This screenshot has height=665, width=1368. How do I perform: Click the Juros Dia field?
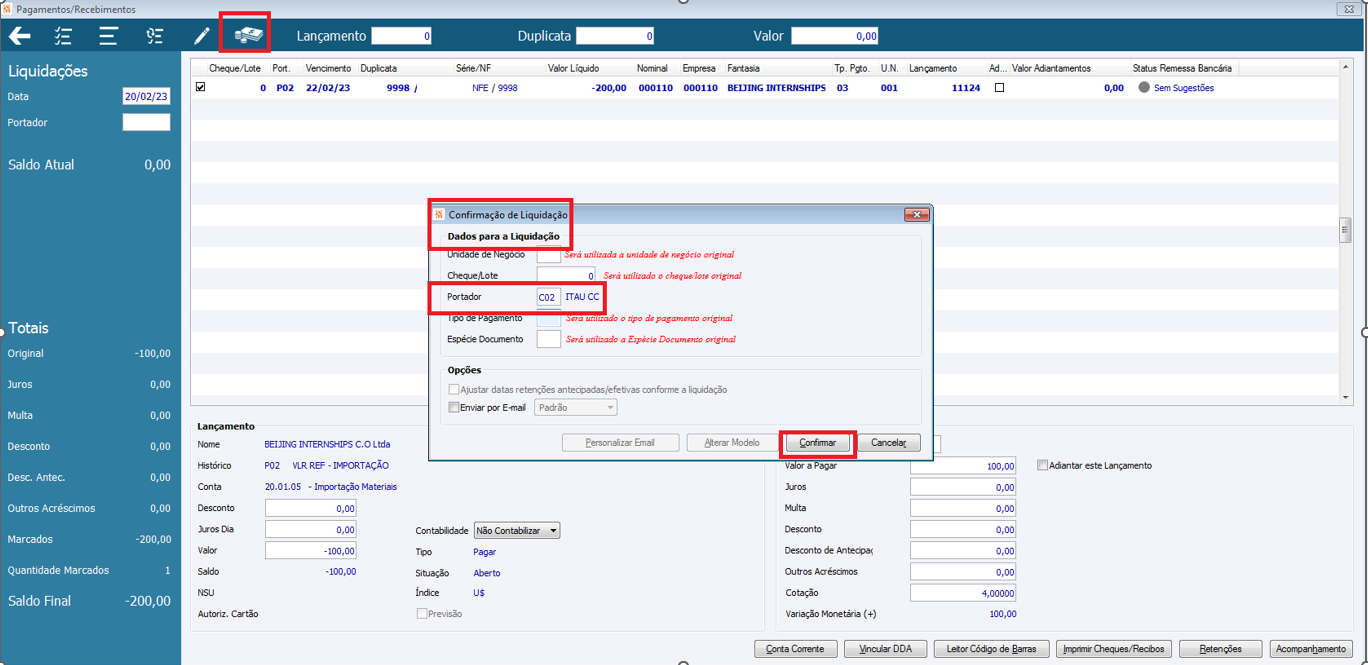click(311, 529)
